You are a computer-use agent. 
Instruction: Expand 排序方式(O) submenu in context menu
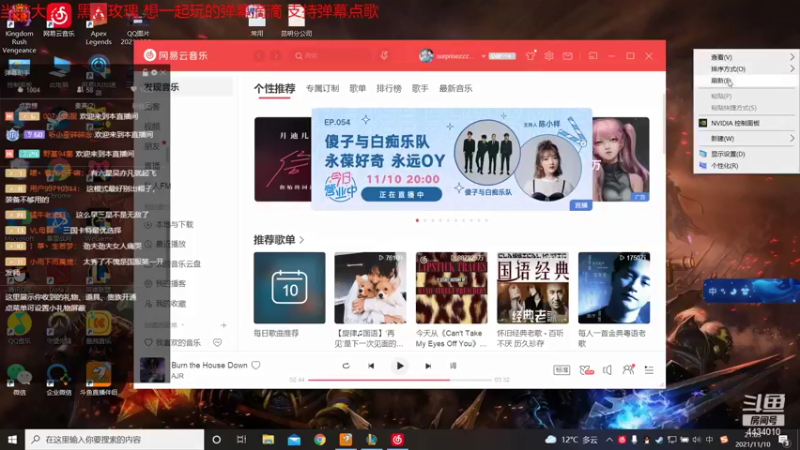(x=746, y=69)
